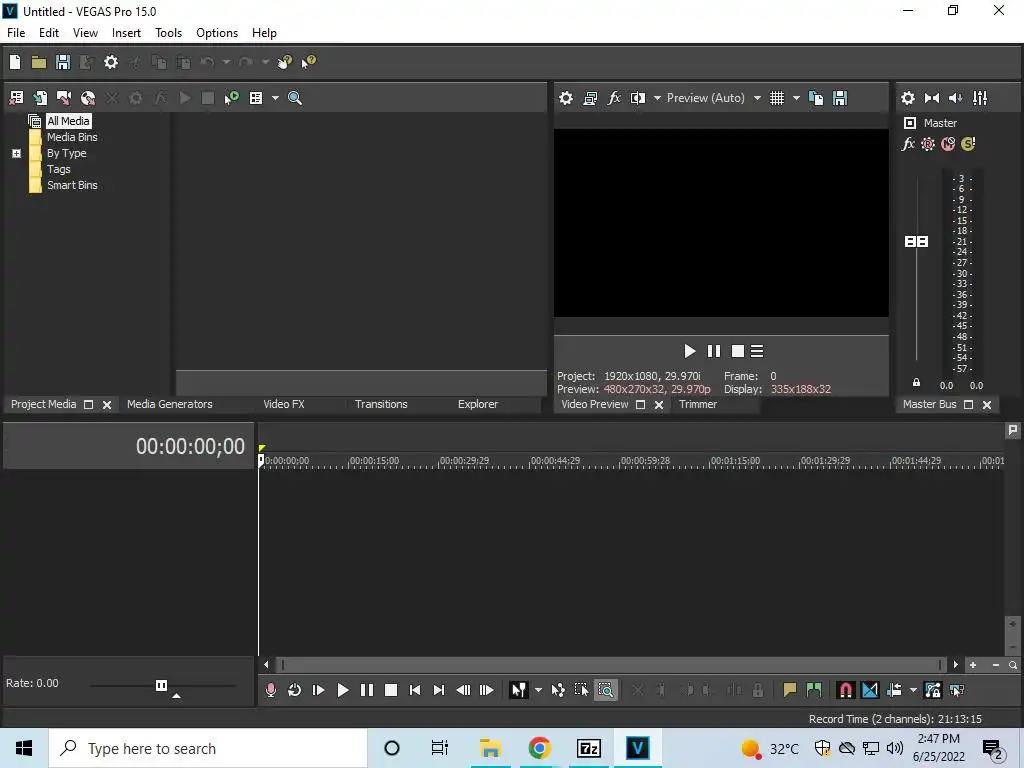Switch to the Video FX tab
Image resolution: width=1024 pixels, height=768 pixels.
point(283,404)
